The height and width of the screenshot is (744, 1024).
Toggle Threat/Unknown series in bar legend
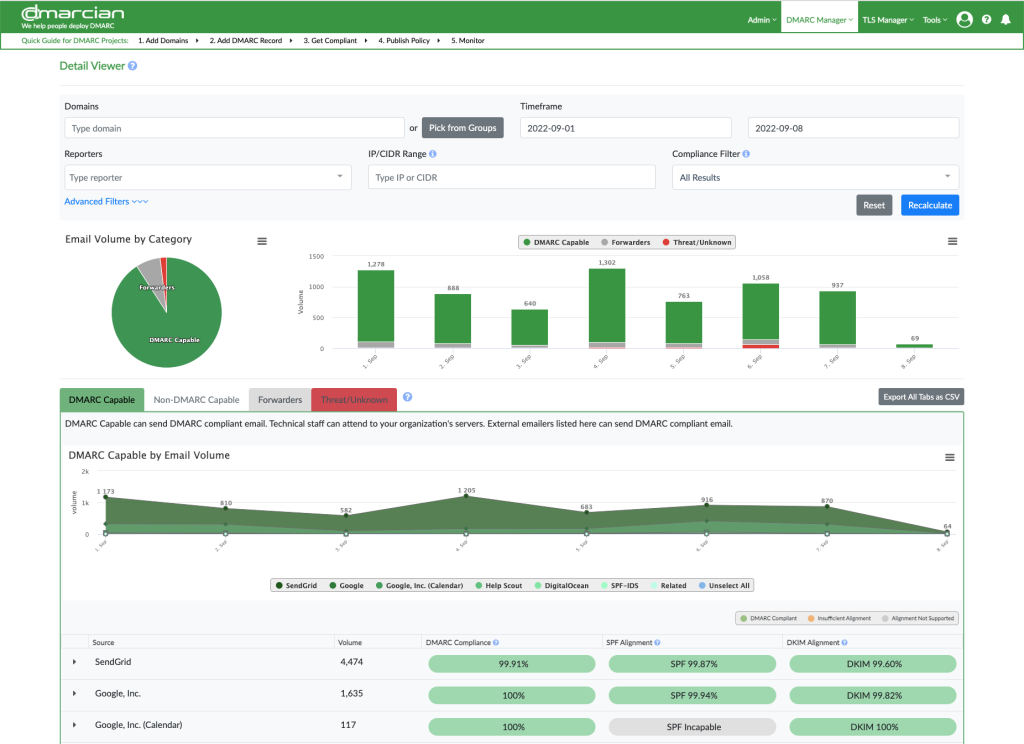pyautogui.click(x=697, y=242)
